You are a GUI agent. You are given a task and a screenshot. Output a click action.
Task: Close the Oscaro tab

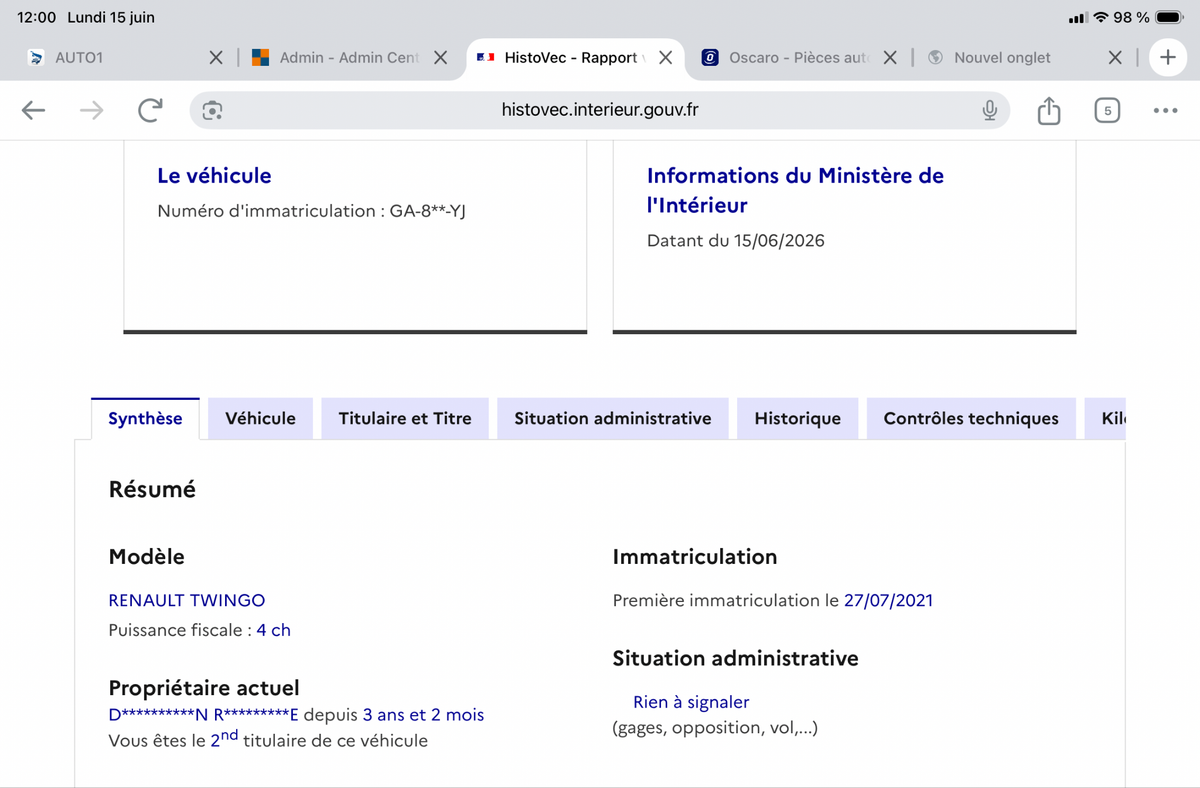pyautogui.click(x=890, y=58)
